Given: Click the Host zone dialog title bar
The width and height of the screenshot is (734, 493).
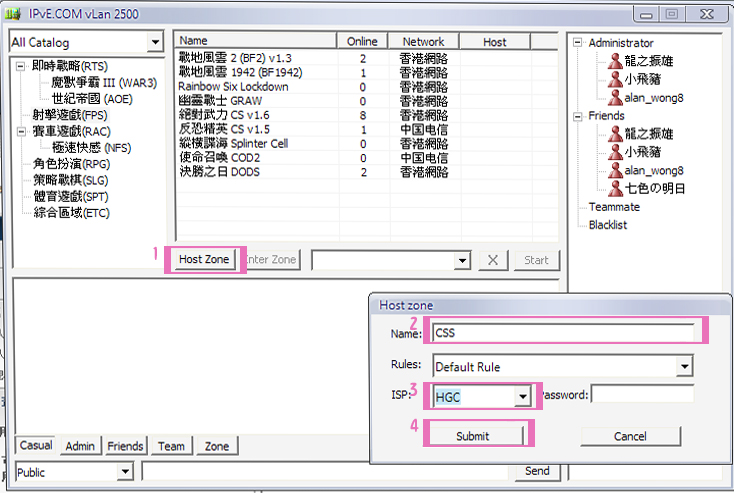Looking at the screenshot, I should [x=550, y=305].
